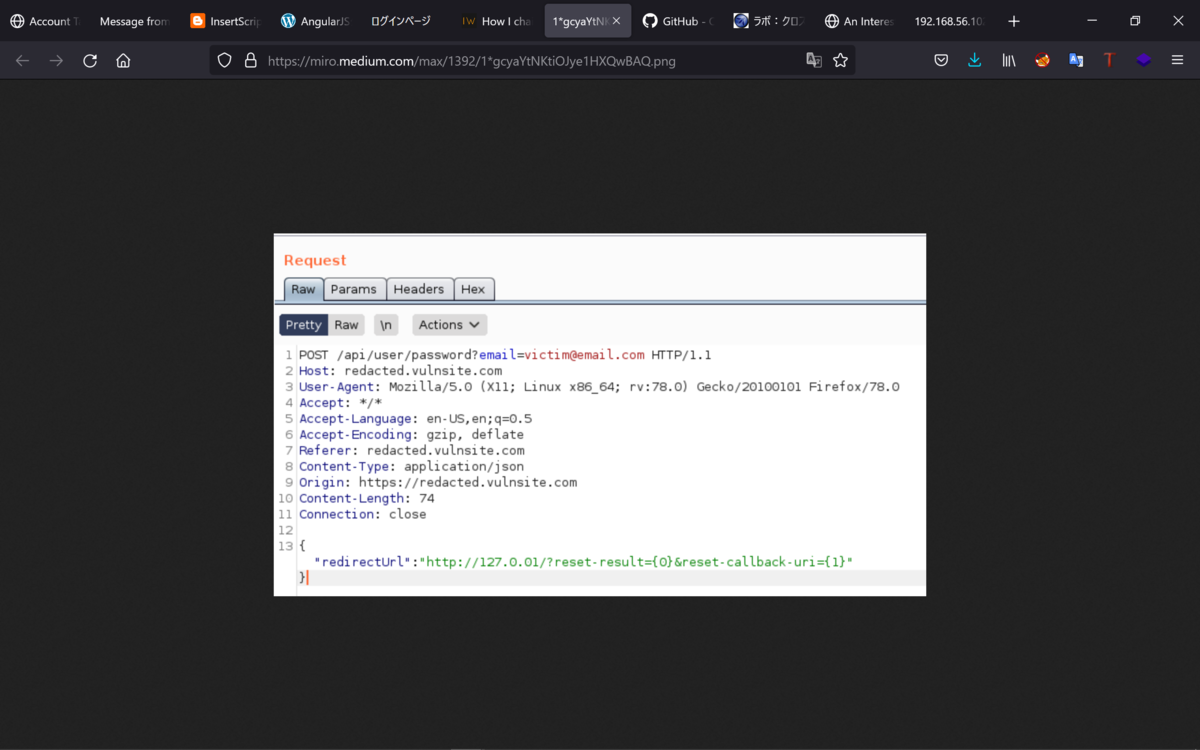Switch to the 192.168.56.10 tab
Screen dimensions: 1200x750
949,21
